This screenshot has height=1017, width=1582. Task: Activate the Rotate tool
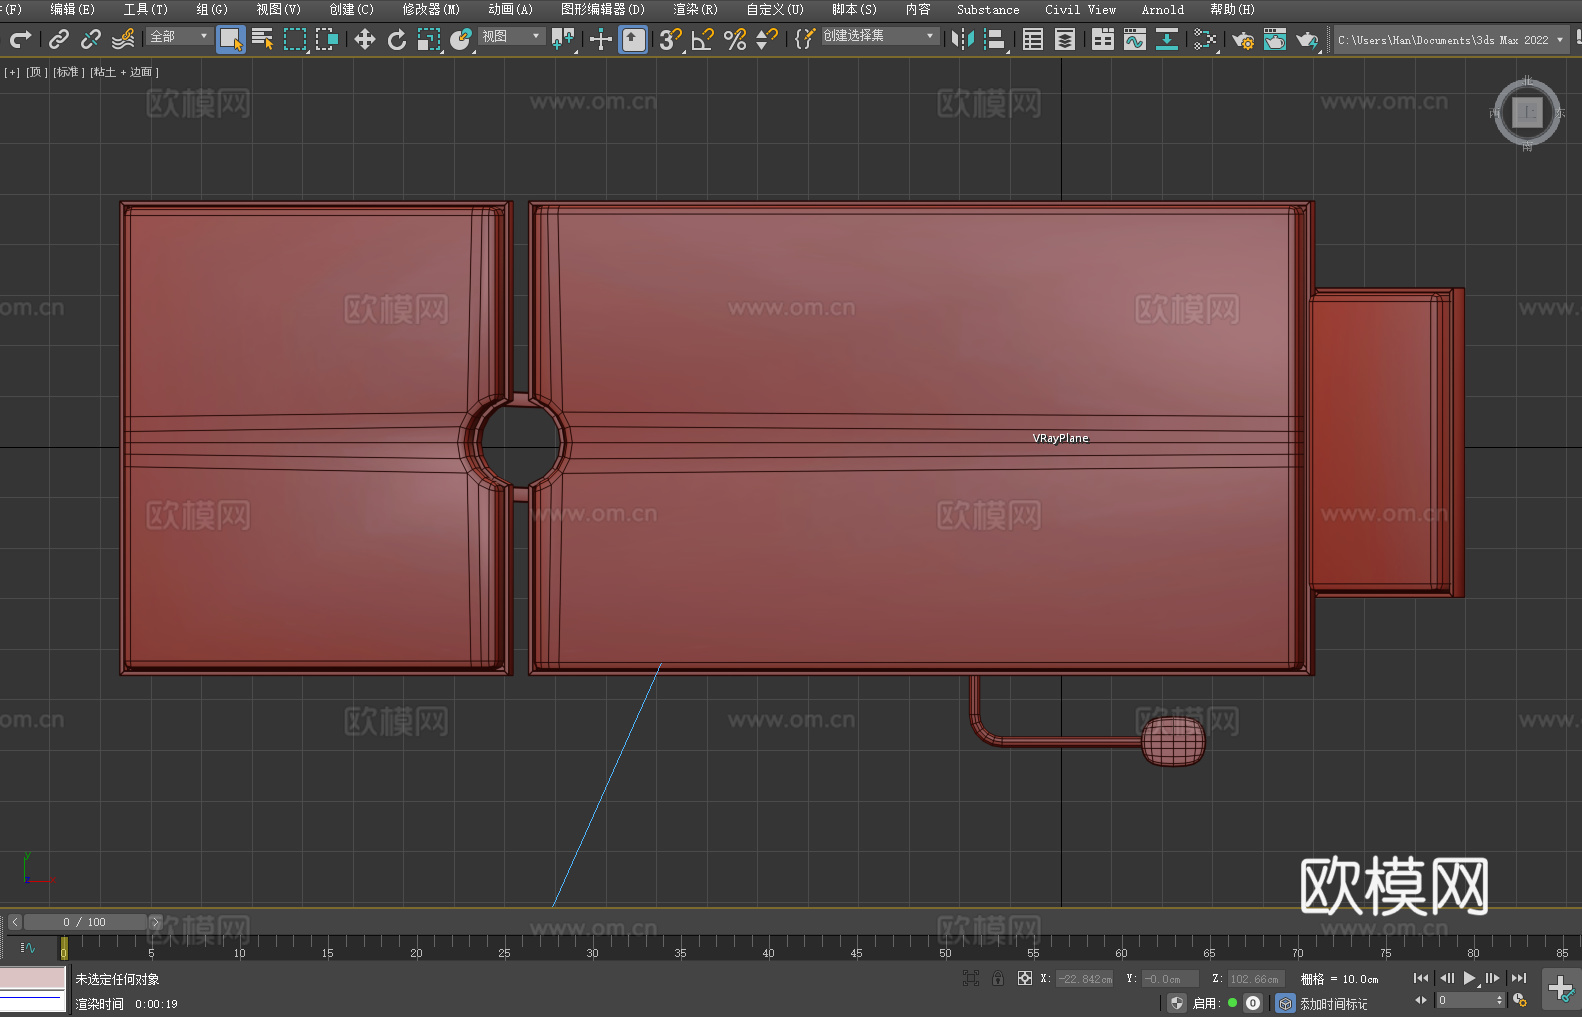coord(396,39)
